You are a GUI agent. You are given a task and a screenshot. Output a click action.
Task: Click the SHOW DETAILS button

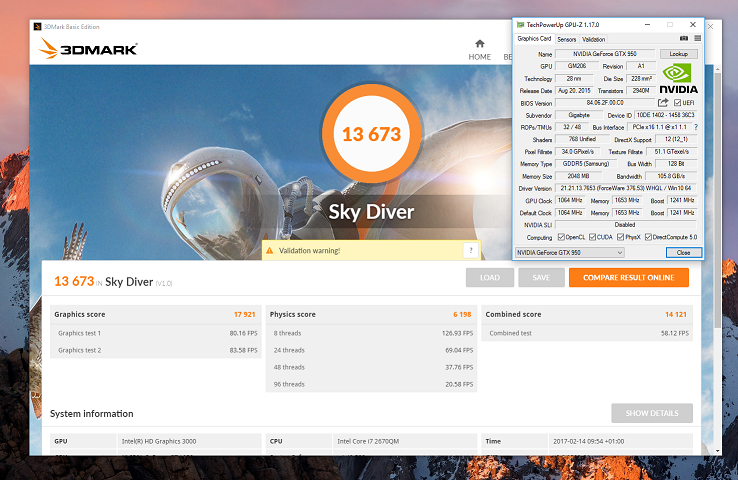click(x=652, y=413)
